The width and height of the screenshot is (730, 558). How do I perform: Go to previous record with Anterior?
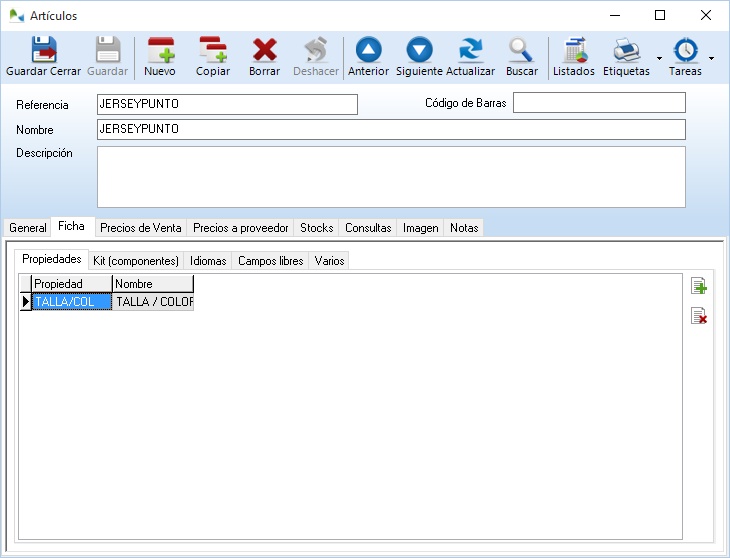coord(368,51)
